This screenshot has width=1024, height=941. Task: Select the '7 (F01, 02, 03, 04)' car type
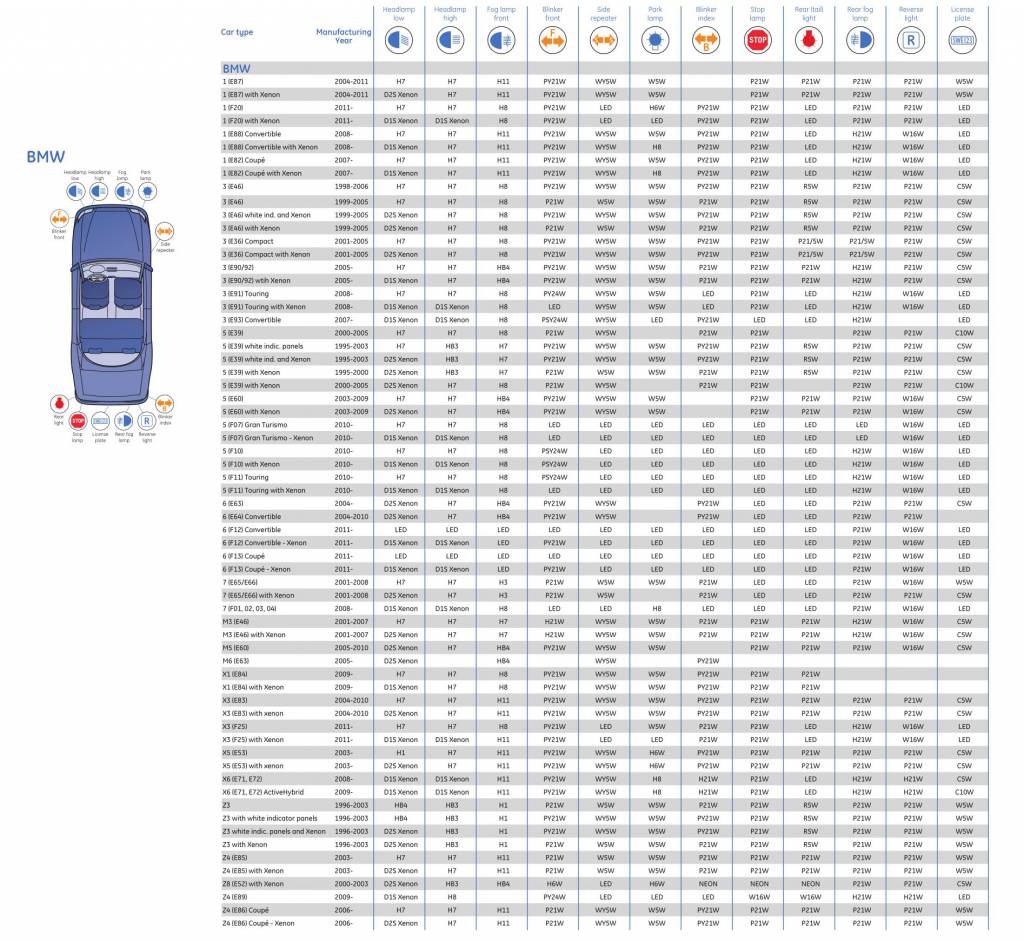249,609
